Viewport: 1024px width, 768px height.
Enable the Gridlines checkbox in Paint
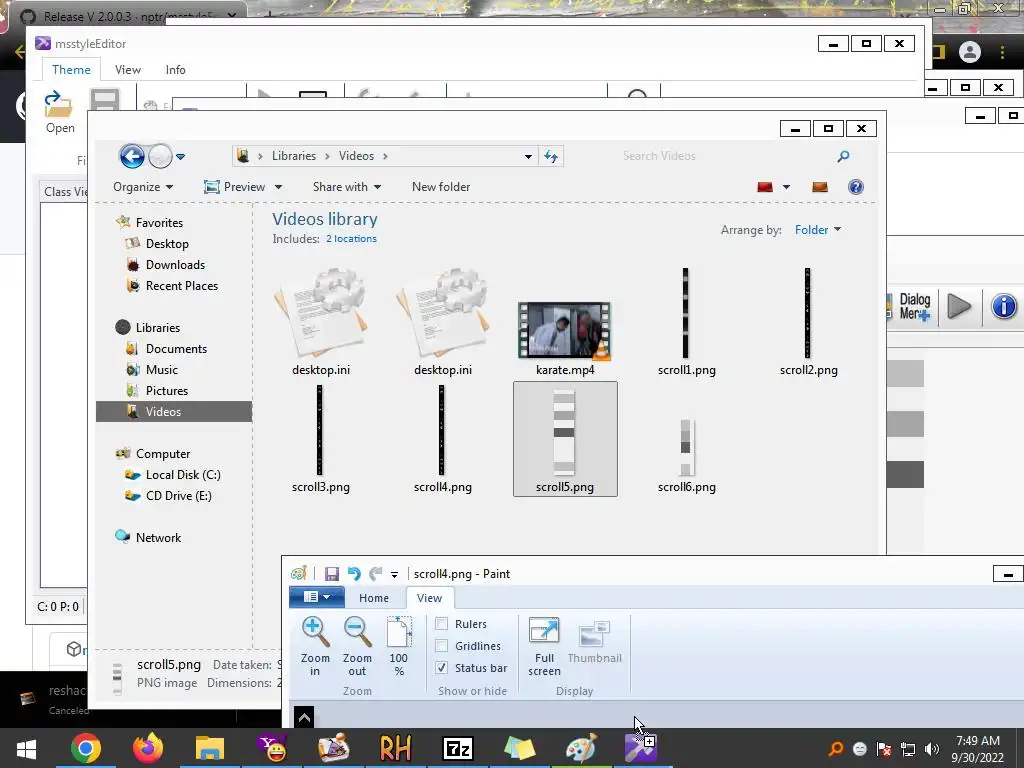[442, 646]
